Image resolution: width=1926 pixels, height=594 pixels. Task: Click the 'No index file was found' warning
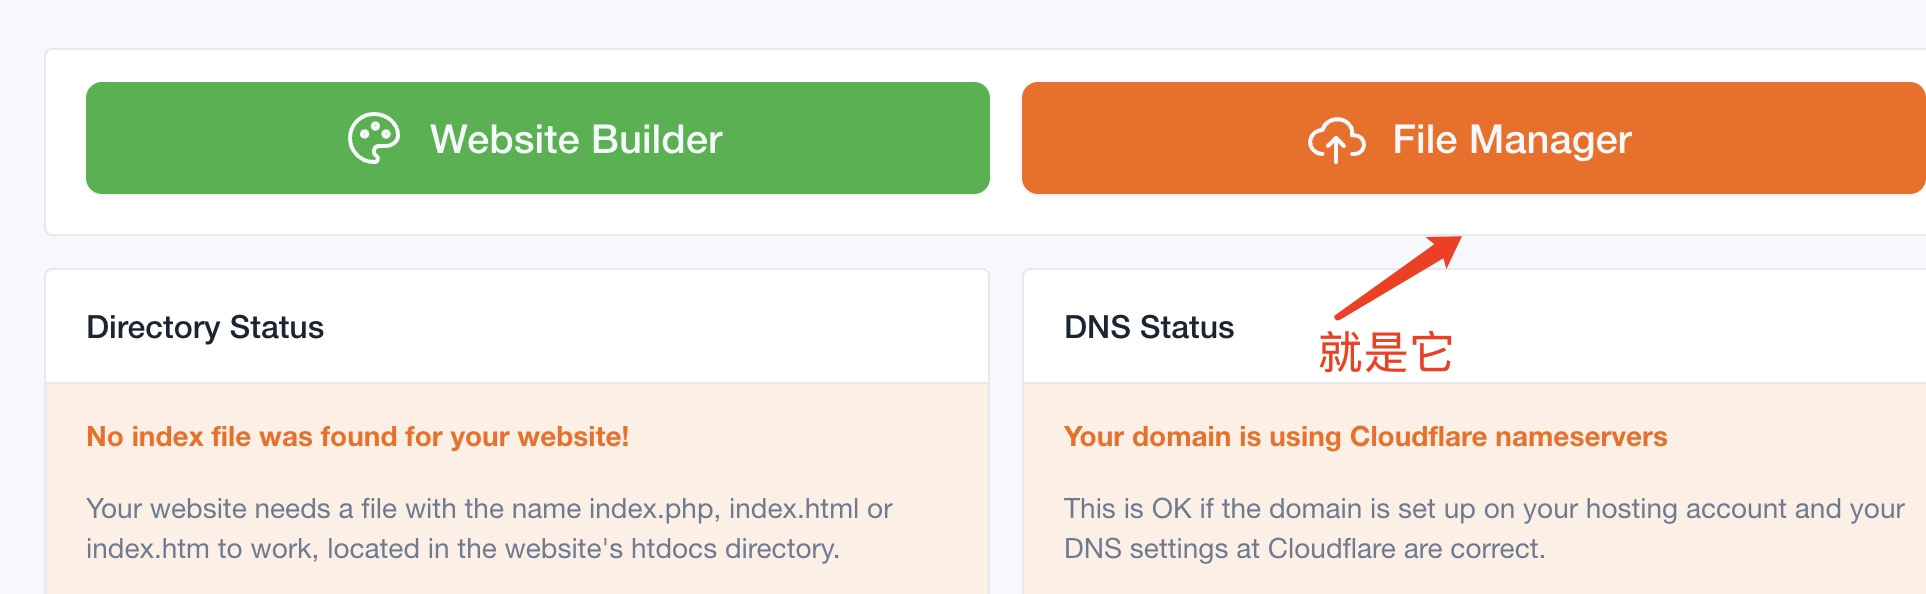click(357, 436)
